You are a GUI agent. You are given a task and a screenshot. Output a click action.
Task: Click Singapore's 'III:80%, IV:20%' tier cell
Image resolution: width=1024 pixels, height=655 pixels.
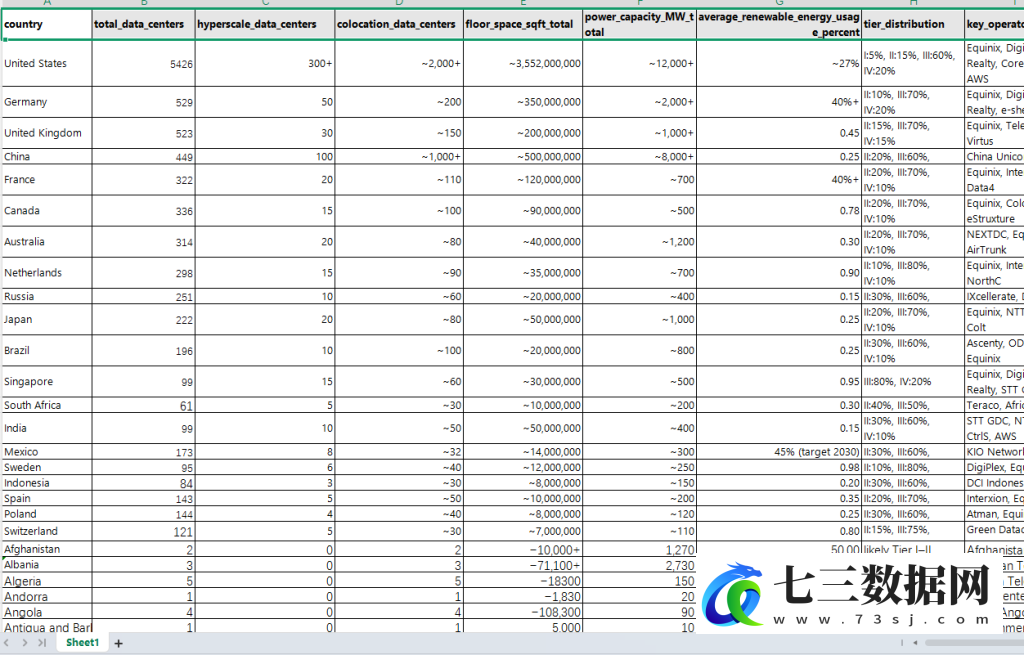coord(913,381)
